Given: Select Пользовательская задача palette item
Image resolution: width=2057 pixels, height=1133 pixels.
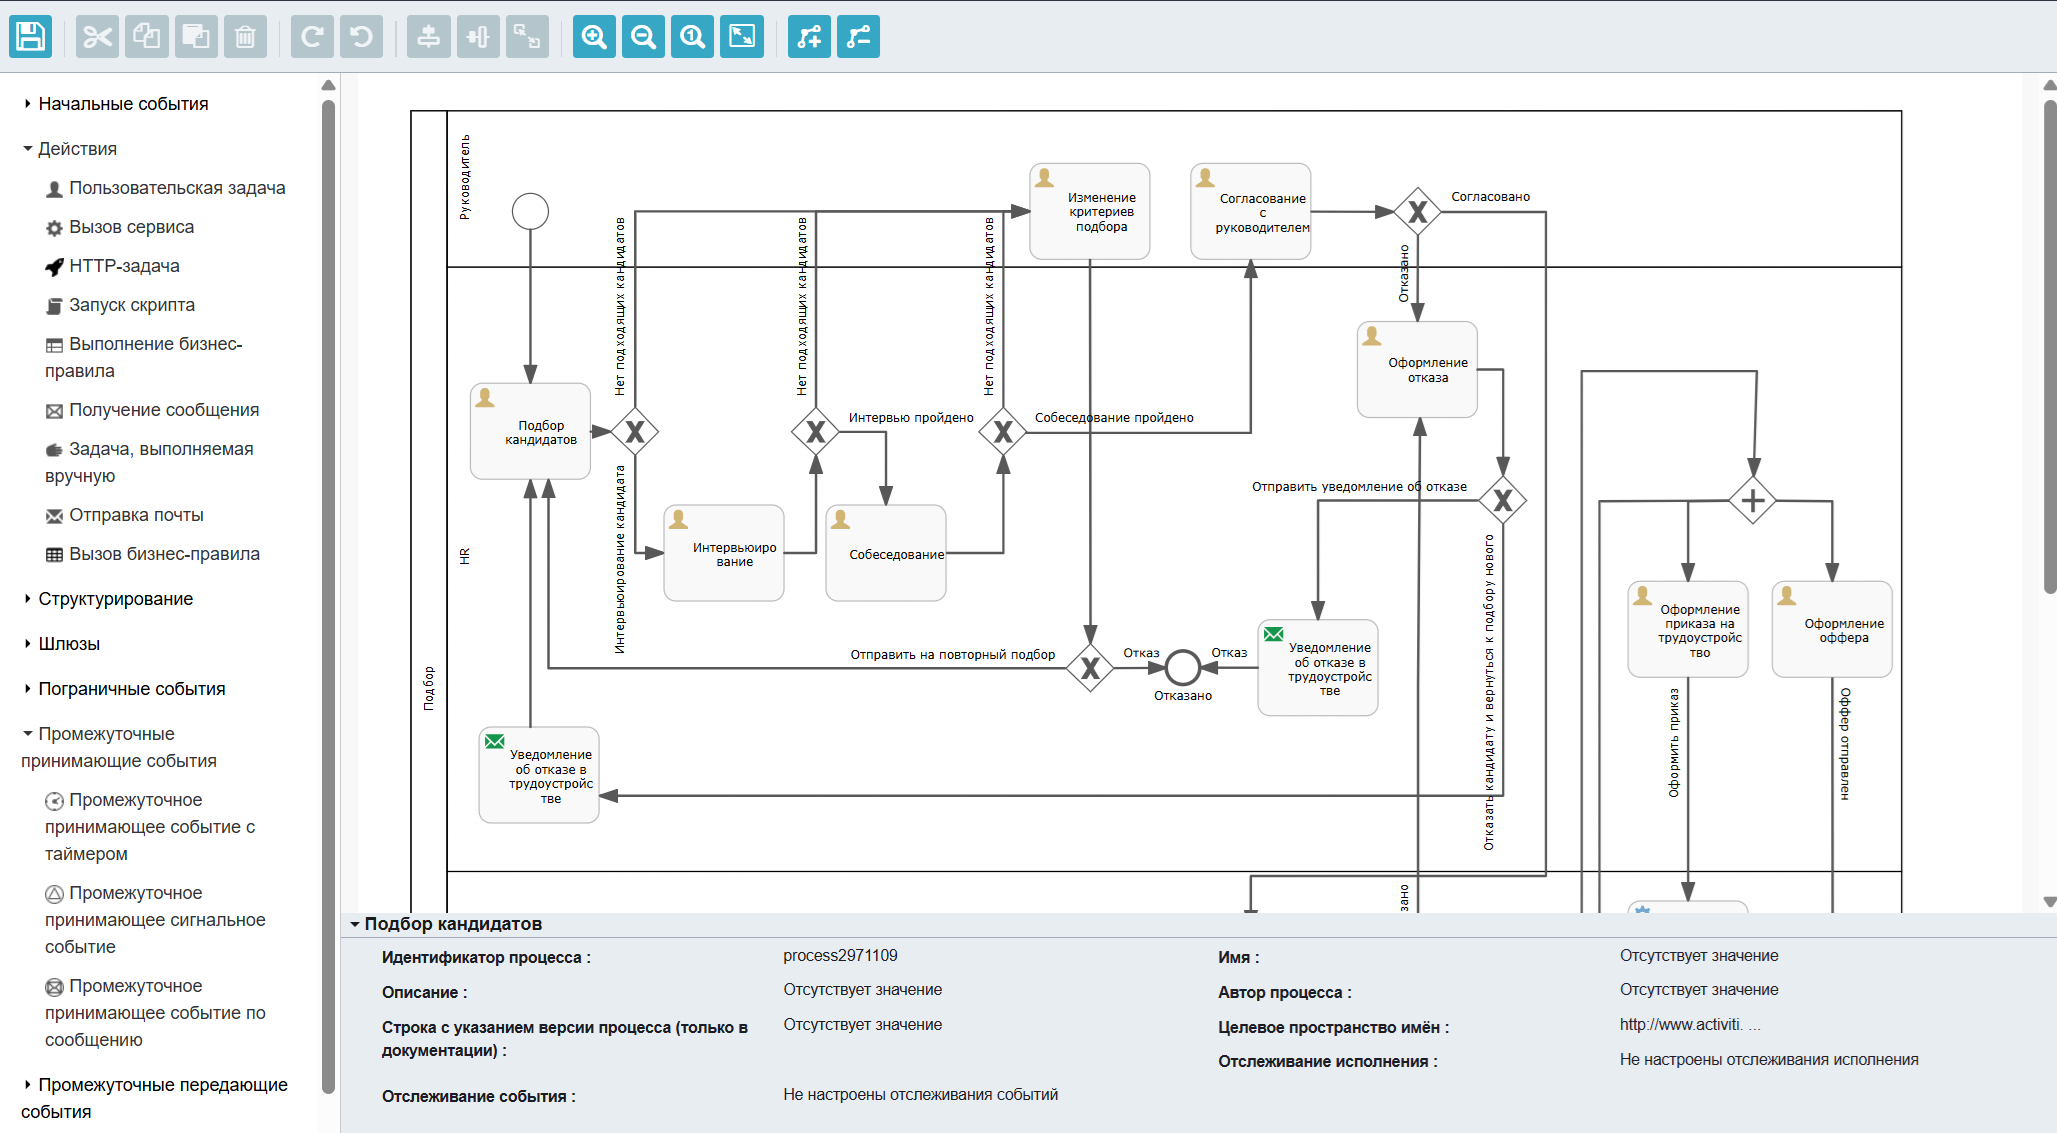Looking at the screenshot, I should [166, 188].
